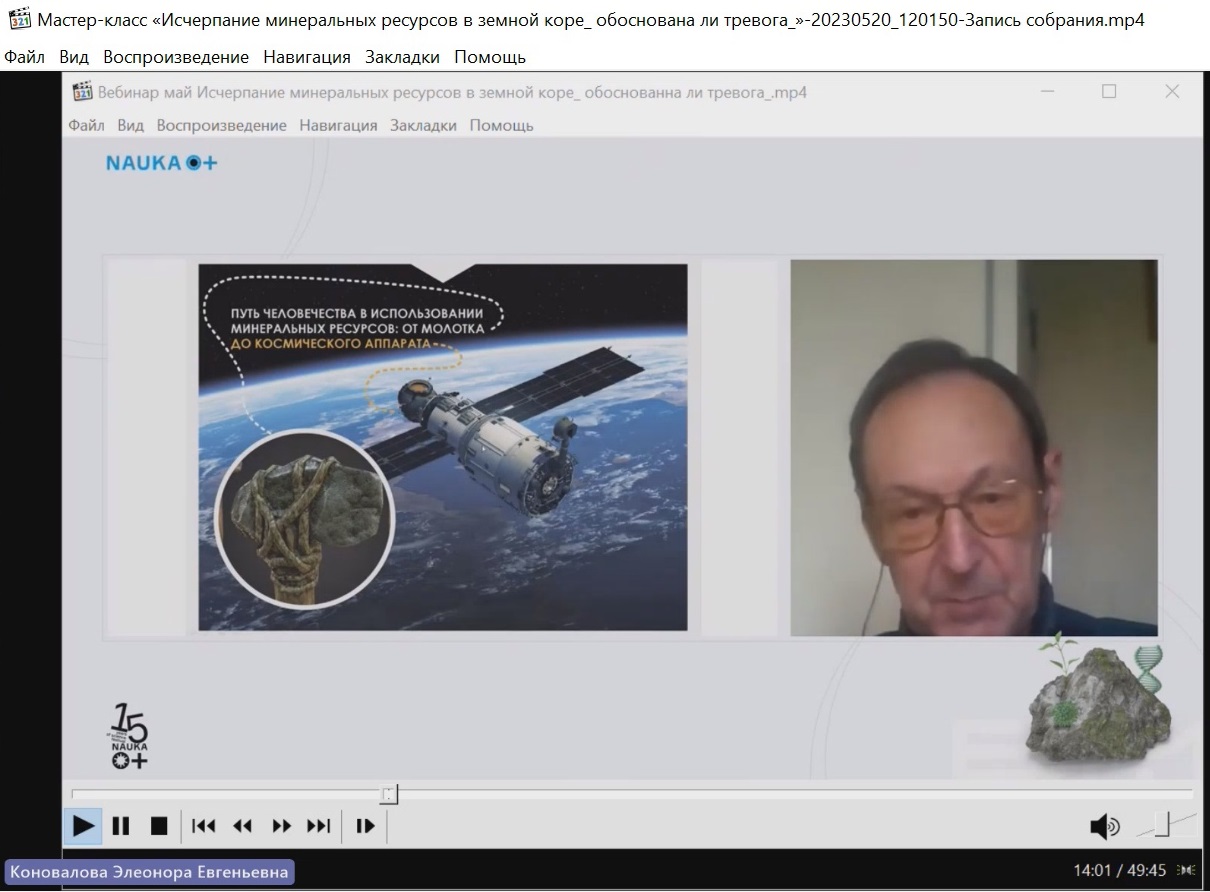Open Файл menu in the inner Вебинар window

86,125
